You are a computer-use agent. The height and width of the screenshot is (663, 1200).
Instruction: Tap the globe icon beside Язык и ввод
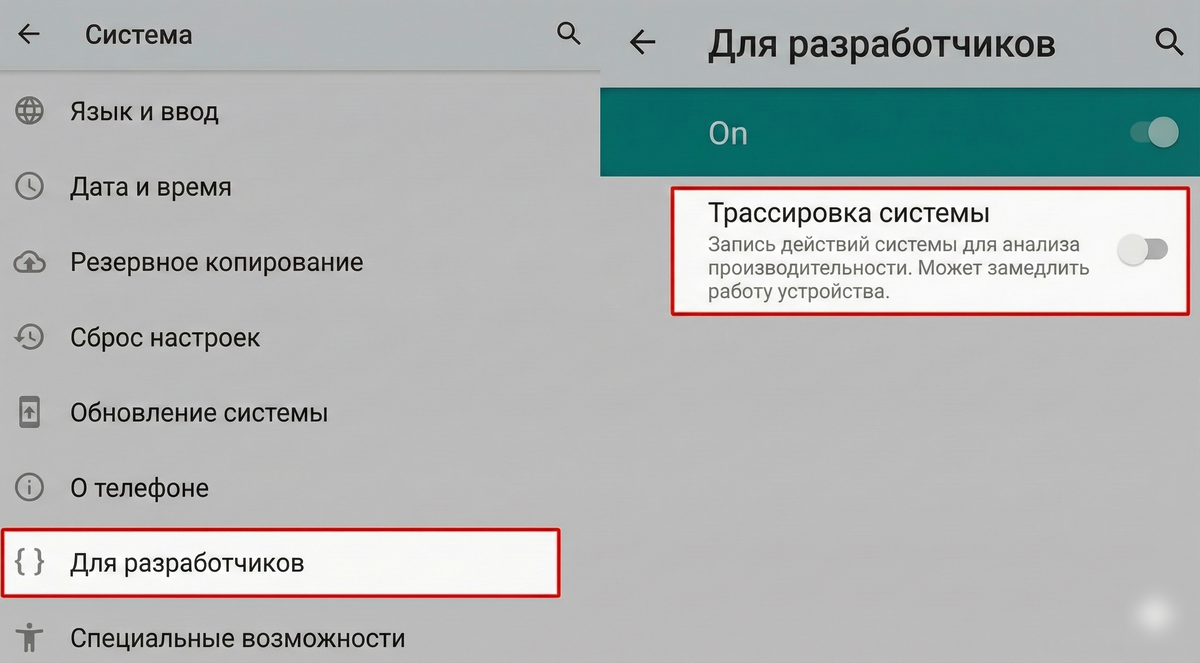pyautogui.click(x=30, y=111)
